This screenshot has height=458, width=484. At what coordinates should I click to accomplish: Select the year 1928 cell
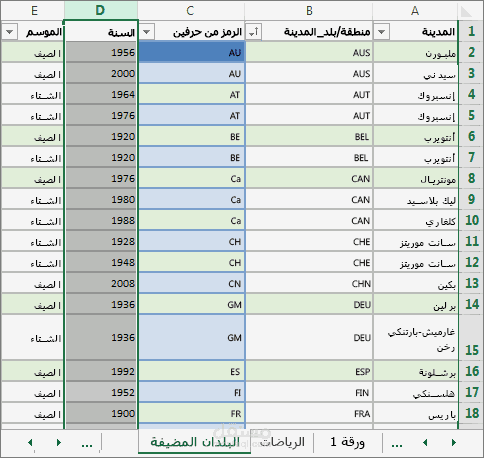pyautogui.click(x=101, y=241)
